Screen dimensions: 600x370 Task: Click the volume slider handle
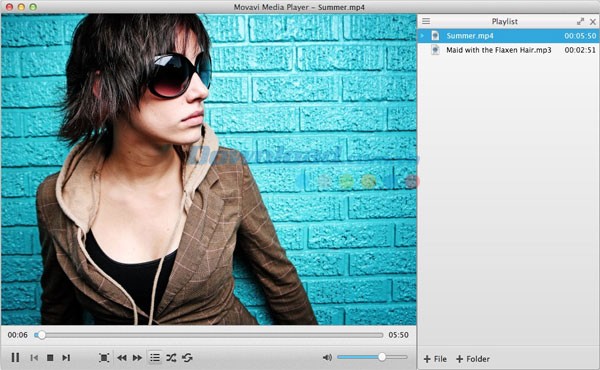[382, 357]
